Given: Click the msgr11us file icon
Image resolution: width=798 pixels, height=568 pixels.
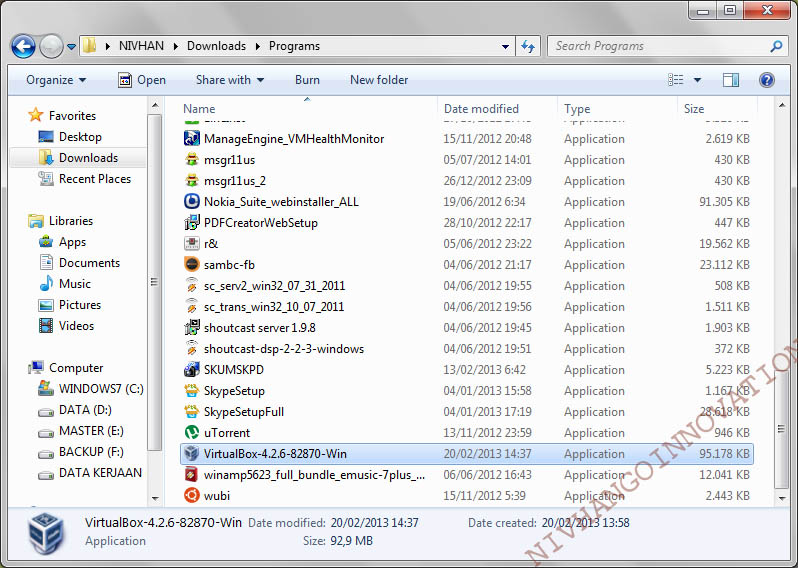Looking at the screenshot, I should tap(191, 160).
